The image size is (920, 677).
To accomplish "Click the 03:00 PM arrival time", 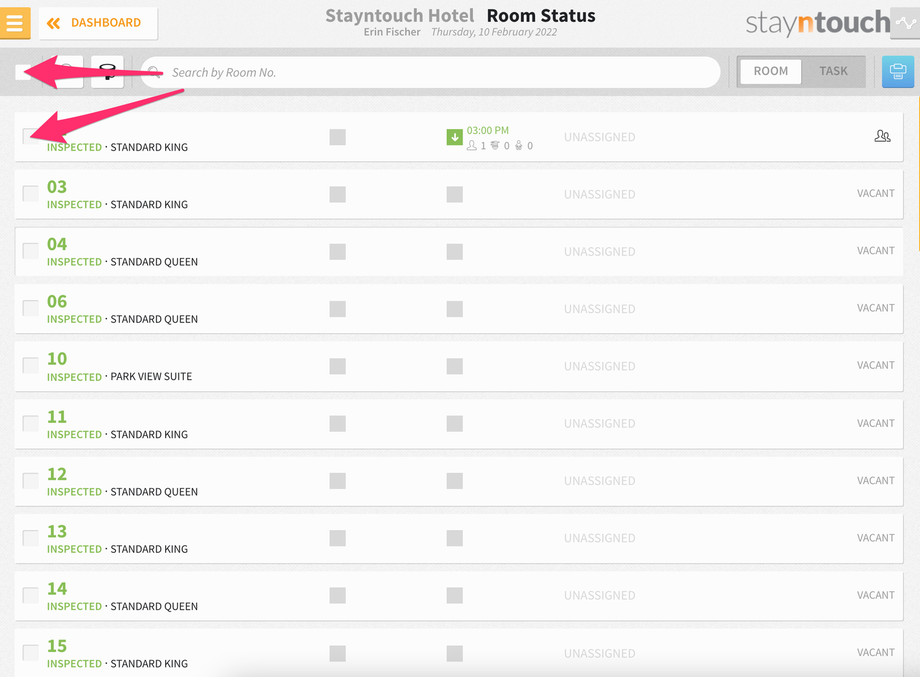I will [x=488, y=130].
